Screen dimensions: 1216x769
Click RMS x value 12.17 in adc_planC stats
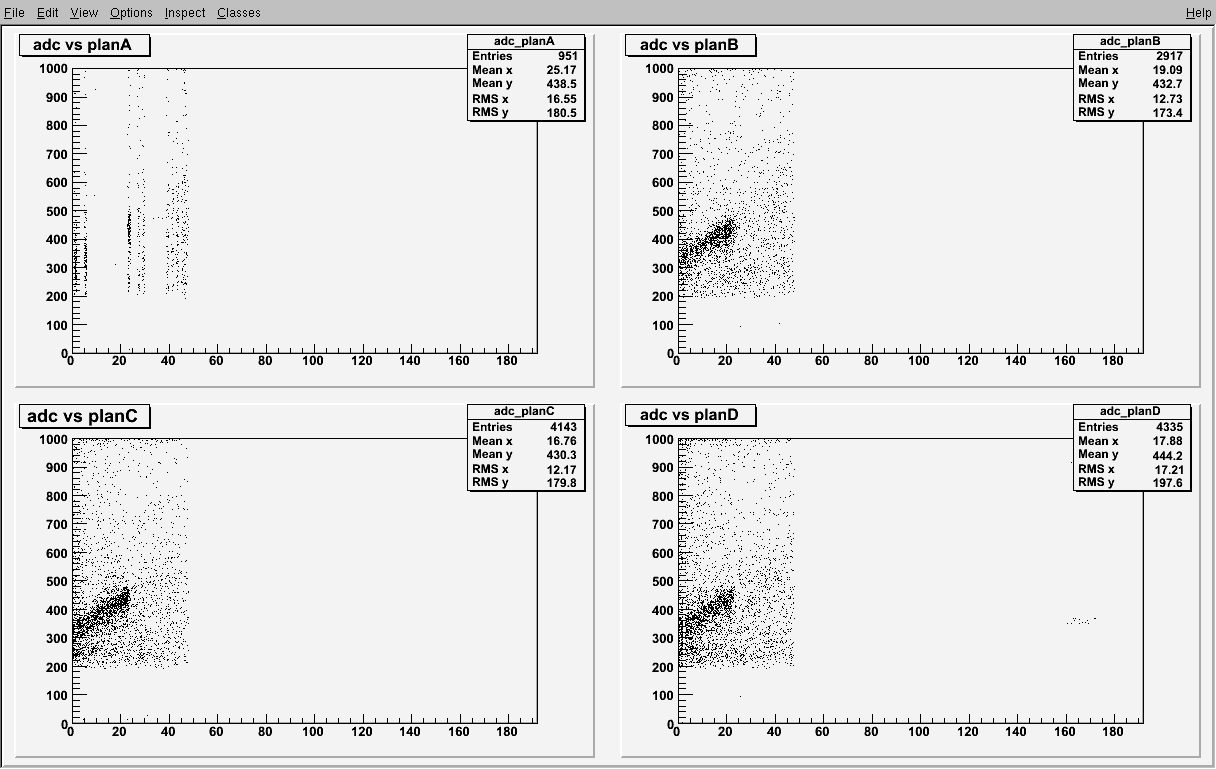point(563,469)
